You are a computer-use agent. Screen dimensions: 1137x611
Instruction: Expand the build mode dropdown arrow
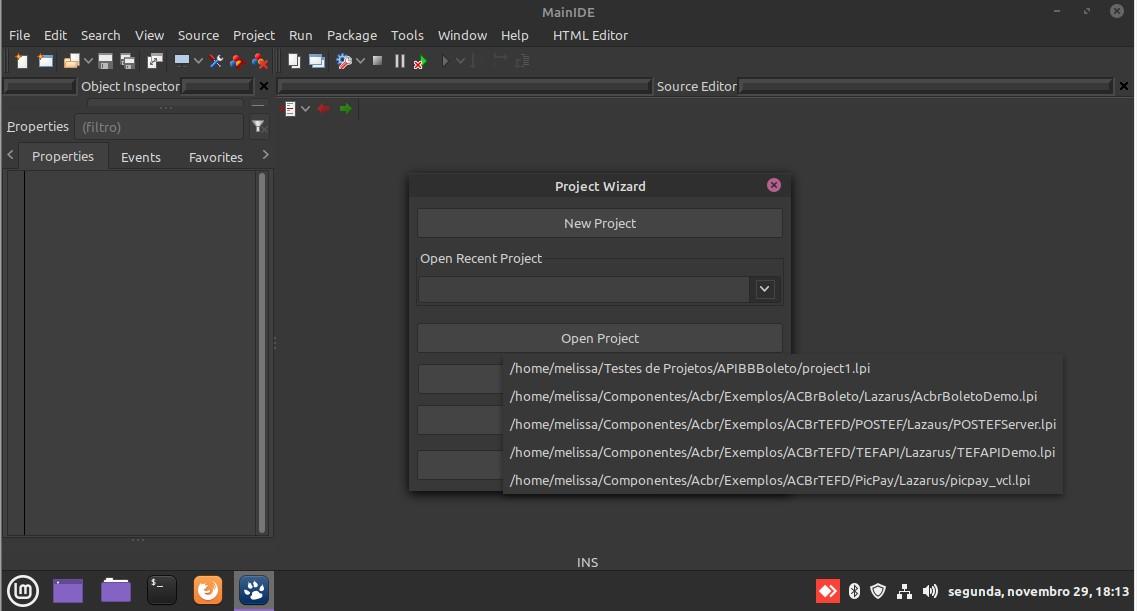pyautogui.click(x=360, y=62)
